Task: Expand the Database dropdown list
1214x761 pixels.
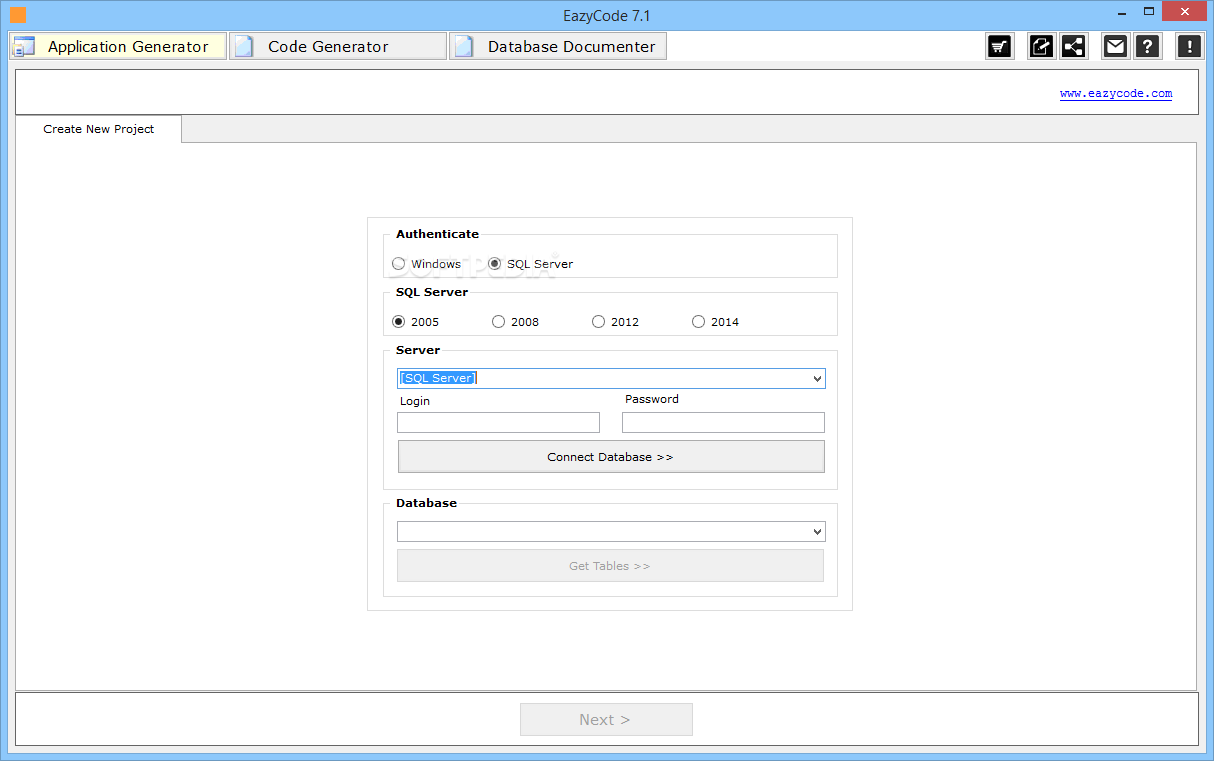Action: [817, 532]
